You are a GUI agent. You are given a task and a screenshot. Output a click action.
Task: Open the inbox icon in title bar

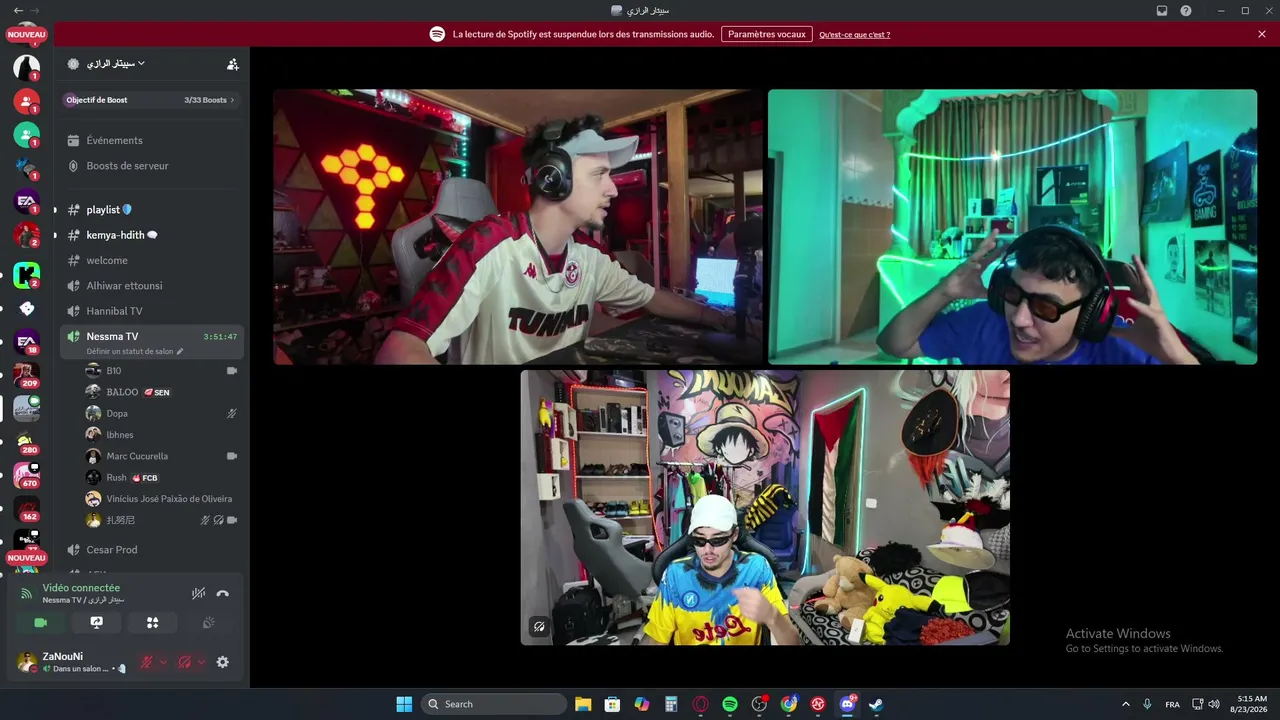1162,11
